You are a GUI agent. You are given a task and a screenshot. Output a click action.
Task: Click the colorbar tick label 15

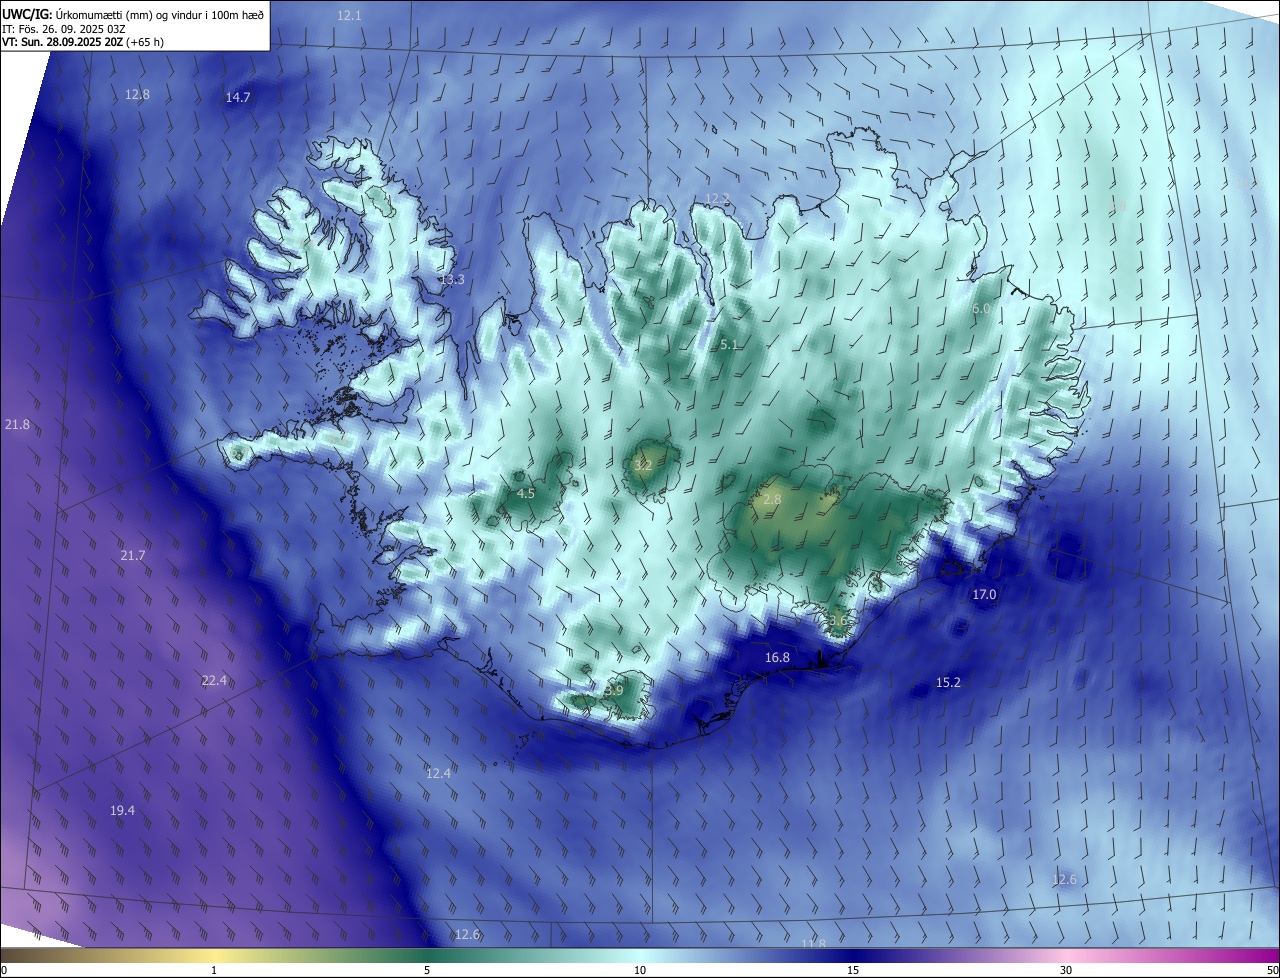click(853, 970)
